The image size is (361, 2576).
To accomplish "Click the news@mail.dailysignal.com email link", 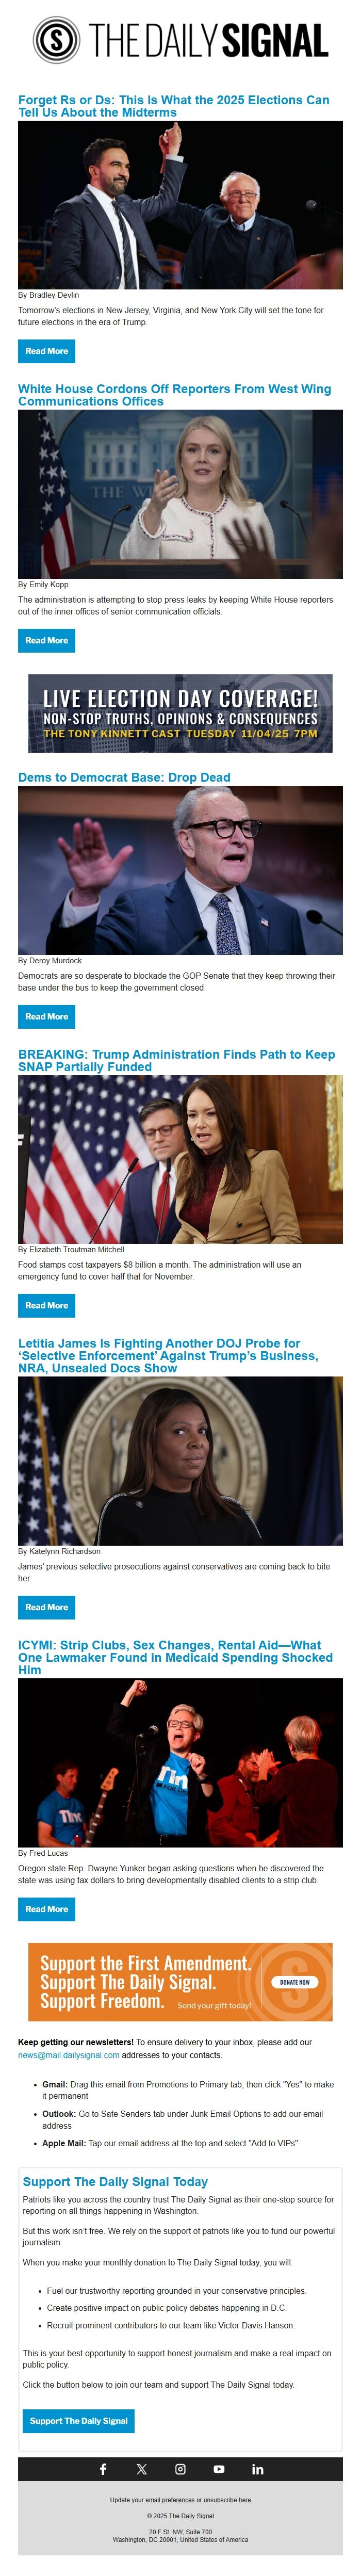I will (x=68, y=2055).
